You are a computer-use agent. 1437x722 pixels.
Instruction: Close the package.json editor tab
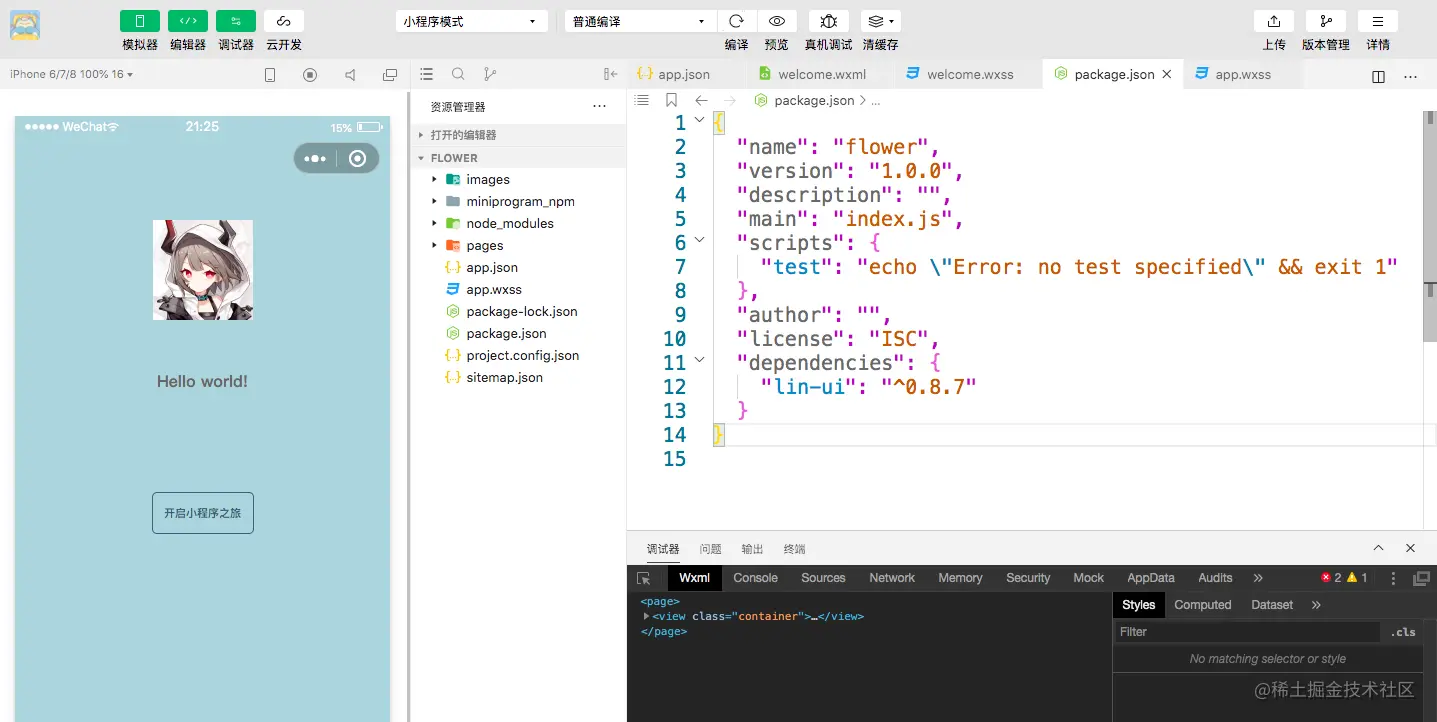pyautogui.click(x=1167, y=74)
